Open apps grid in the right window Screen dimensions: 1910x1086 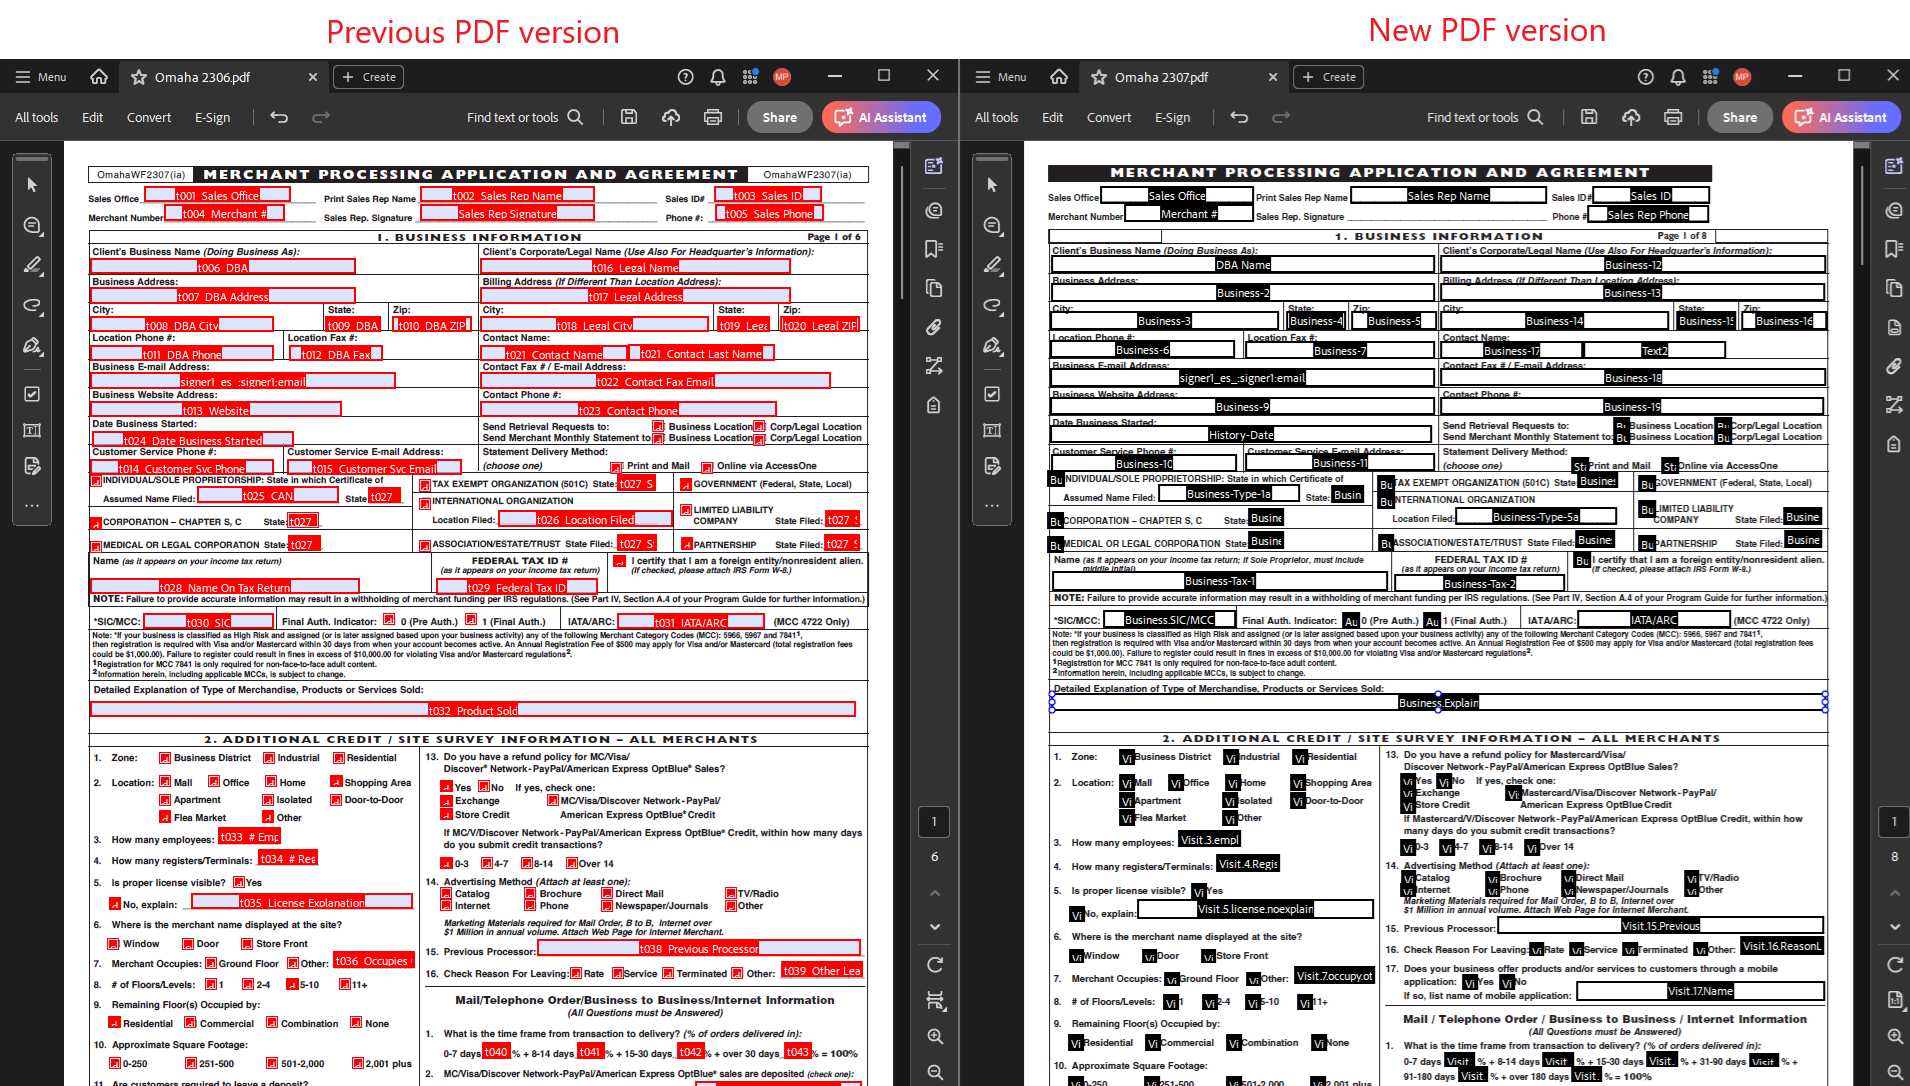1710,77
